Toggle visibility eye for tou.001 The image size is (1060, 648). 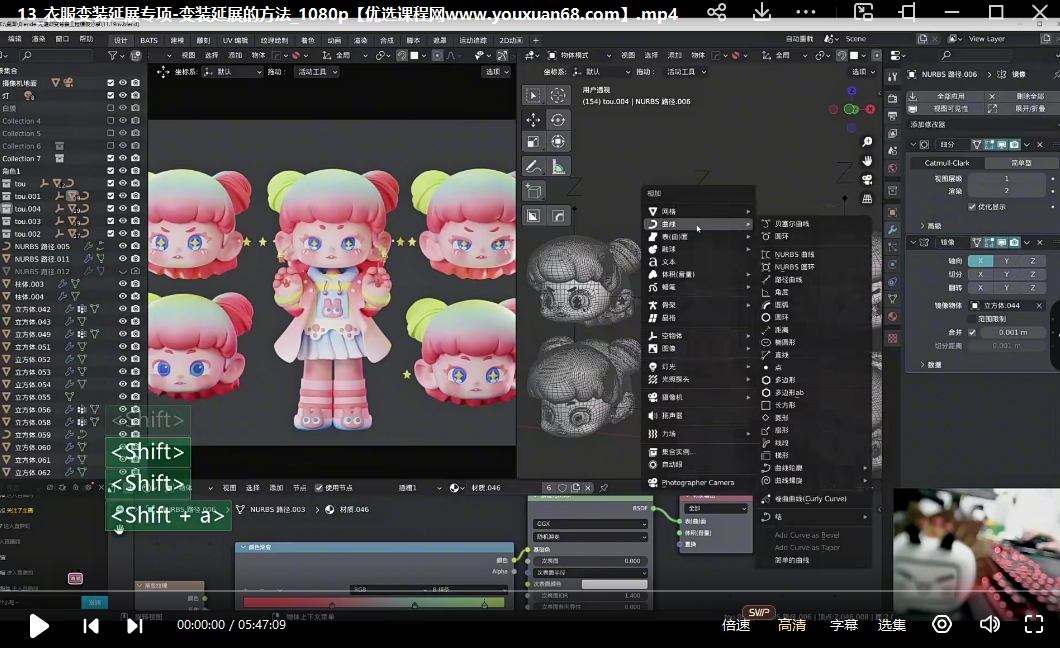[123, 196]
